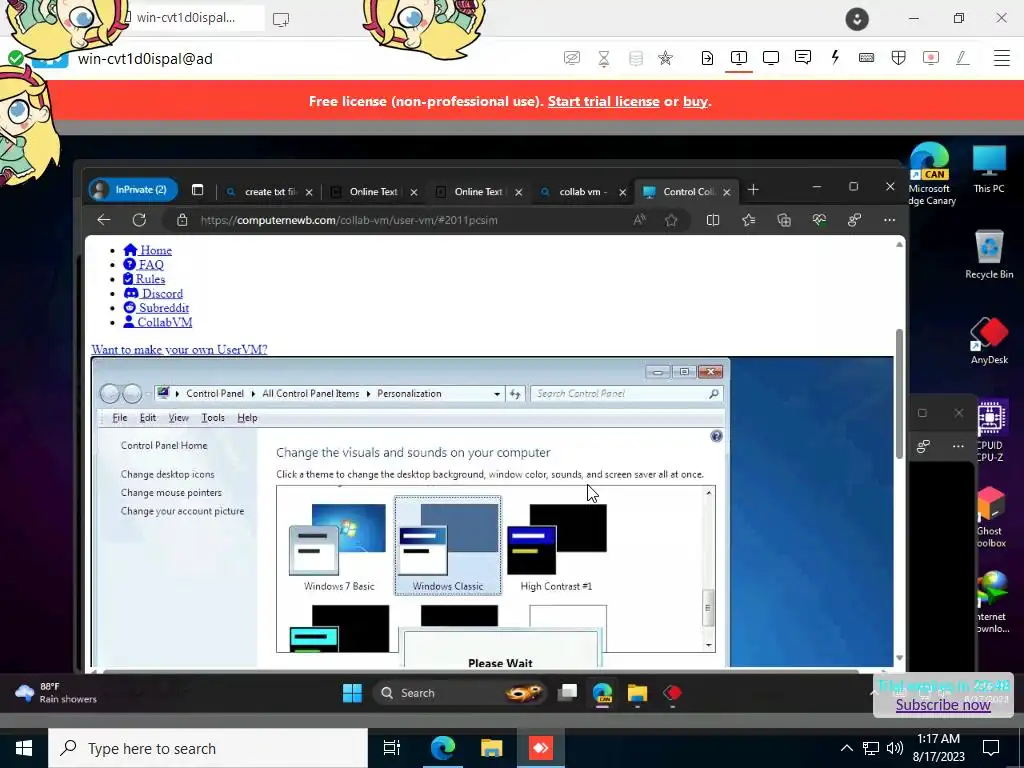
Task: Click Edge read aloud icon
Action: (x=639, y=220)
